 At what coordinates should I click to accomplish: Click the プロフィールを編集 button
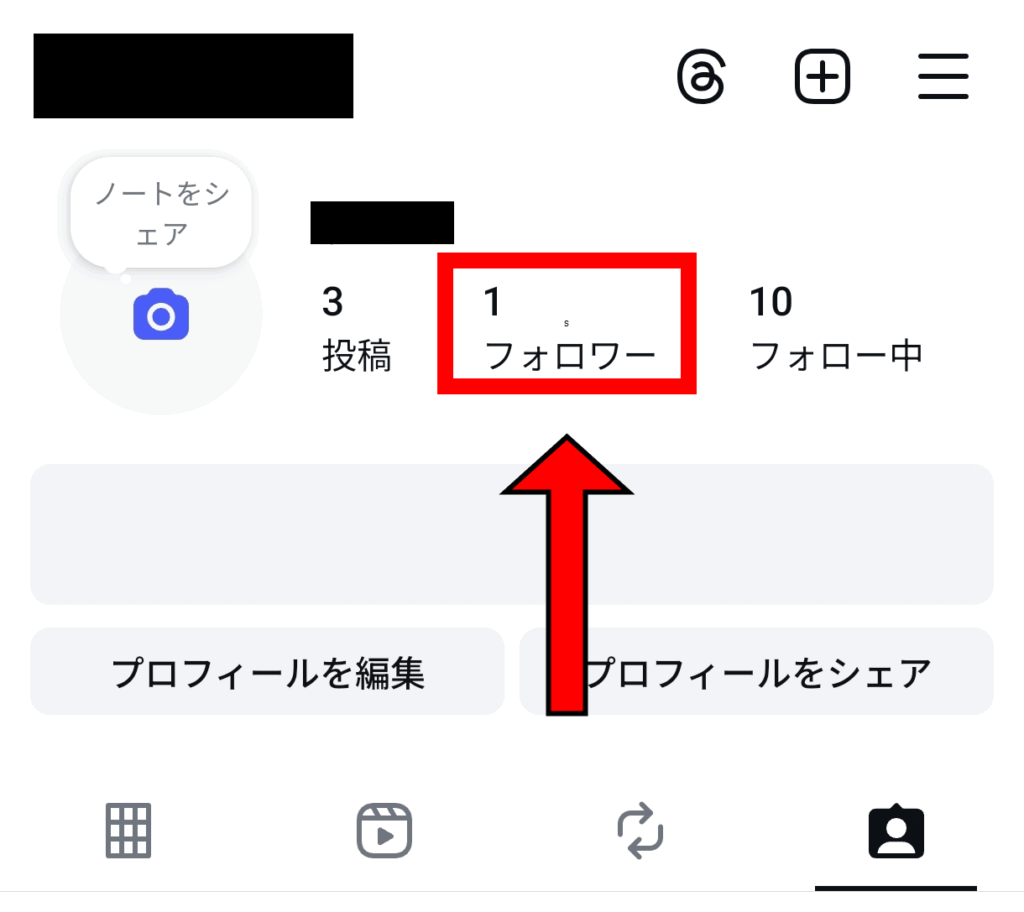coord(267,672)
